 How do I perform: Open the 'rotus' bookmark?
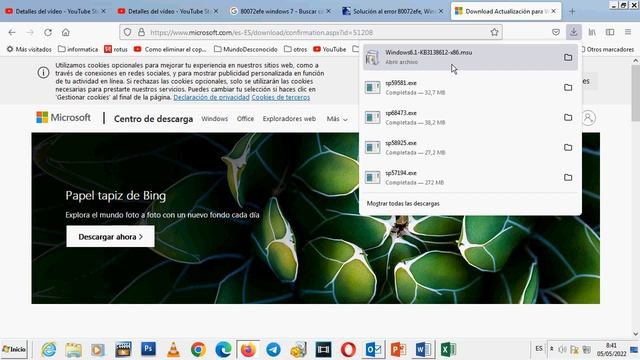(116, 49)
